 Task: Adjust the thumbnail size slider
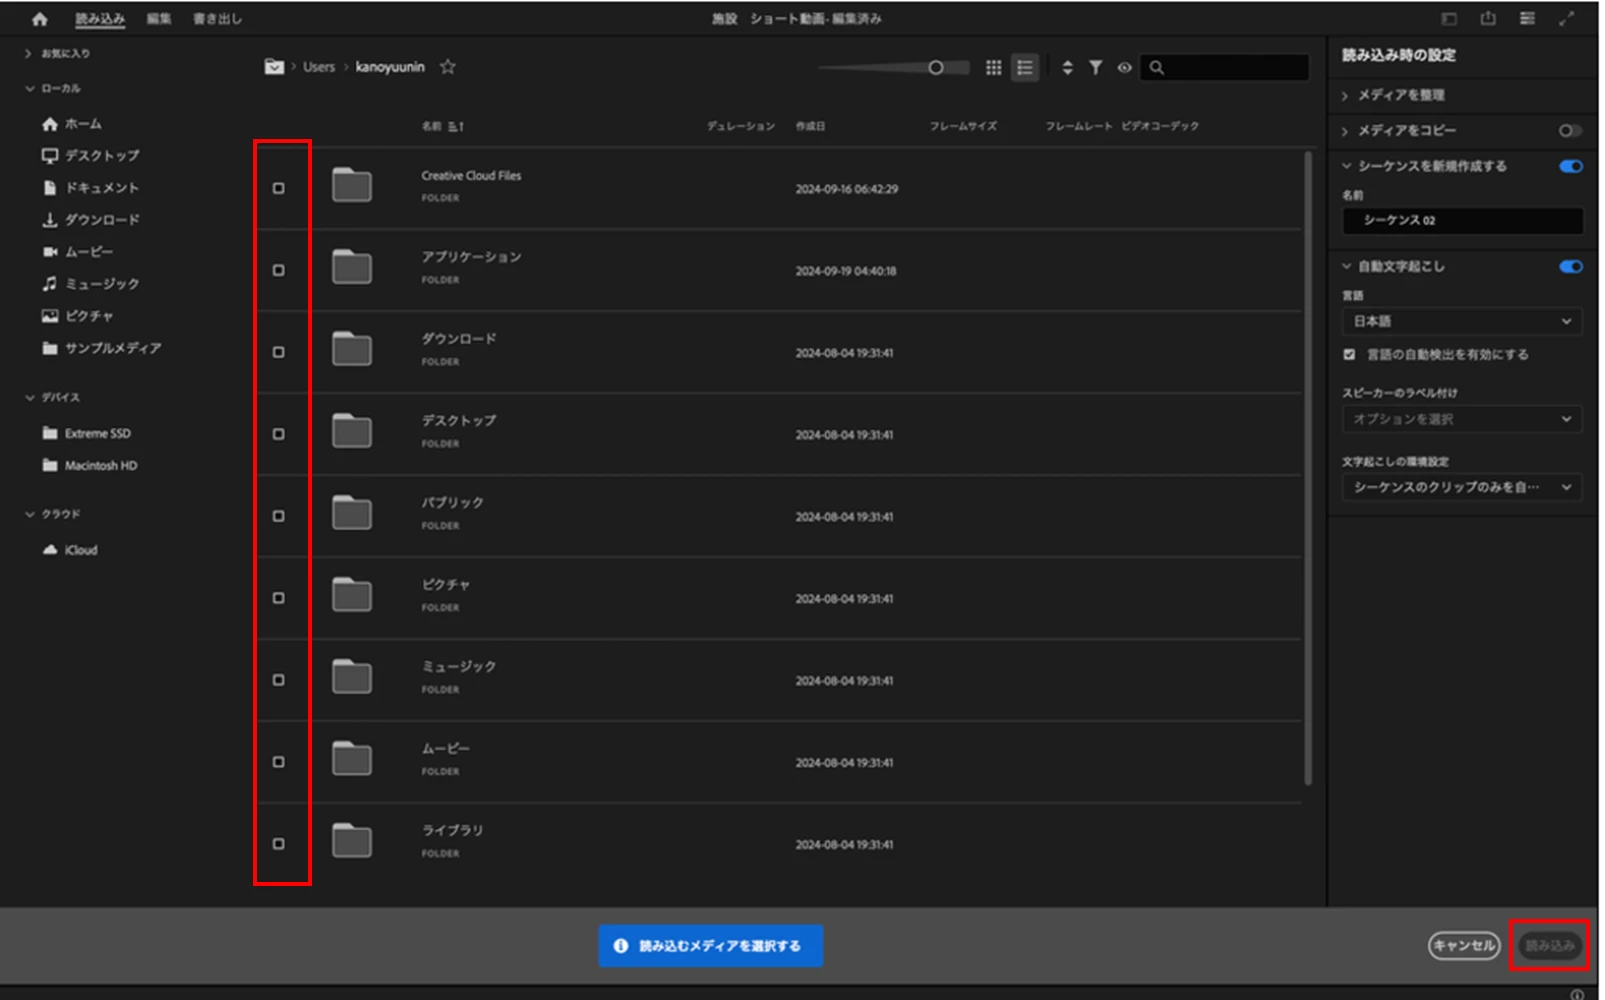pyautogui.click(x=896, y=68)
